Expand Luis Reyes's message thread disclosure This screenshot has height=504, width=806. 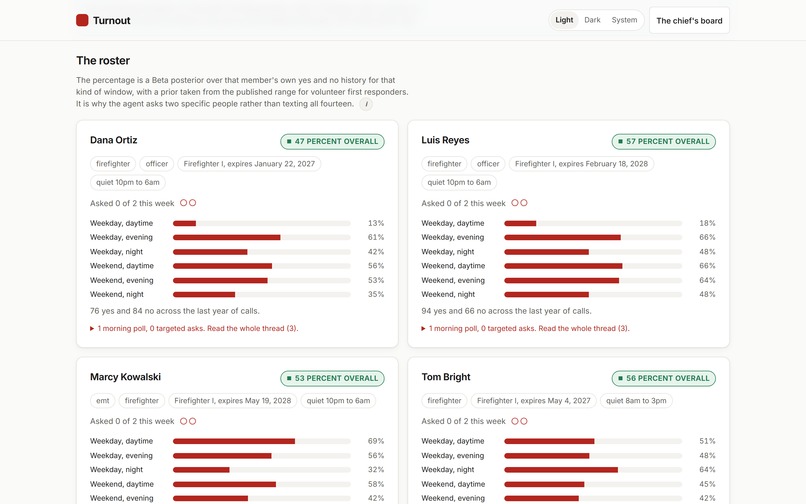point(525,328)
